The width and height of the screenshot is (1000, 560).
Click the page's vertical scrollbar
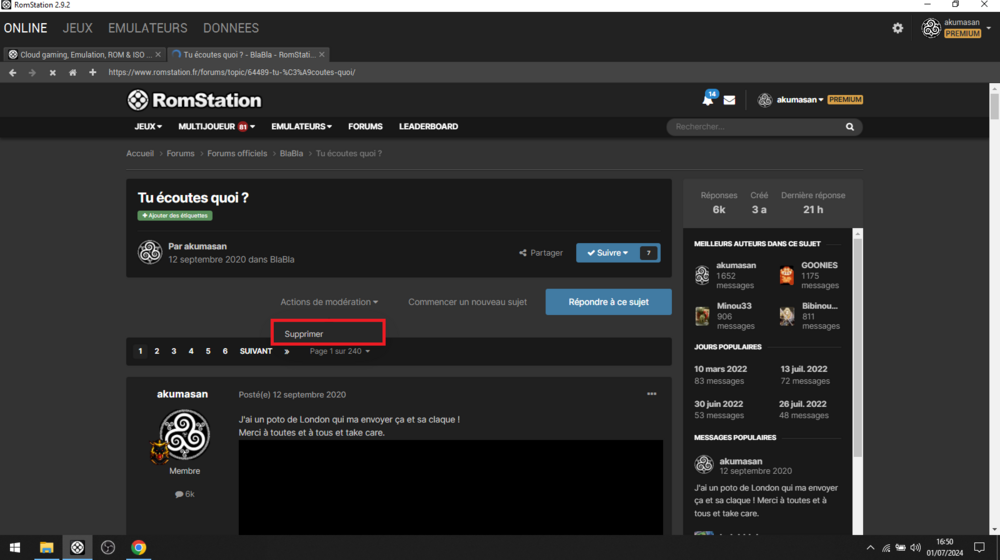pos(994,300)
